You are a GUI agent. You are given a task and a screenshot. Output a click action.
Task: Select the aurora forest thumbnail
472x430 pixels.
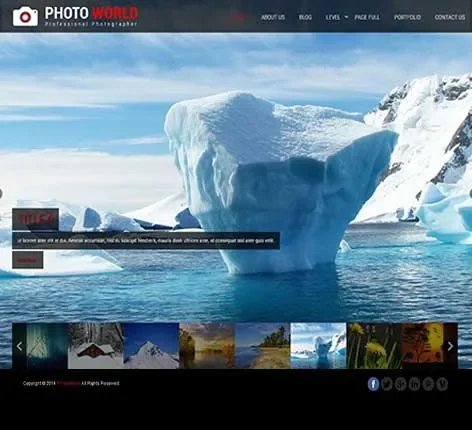(47, 346)
